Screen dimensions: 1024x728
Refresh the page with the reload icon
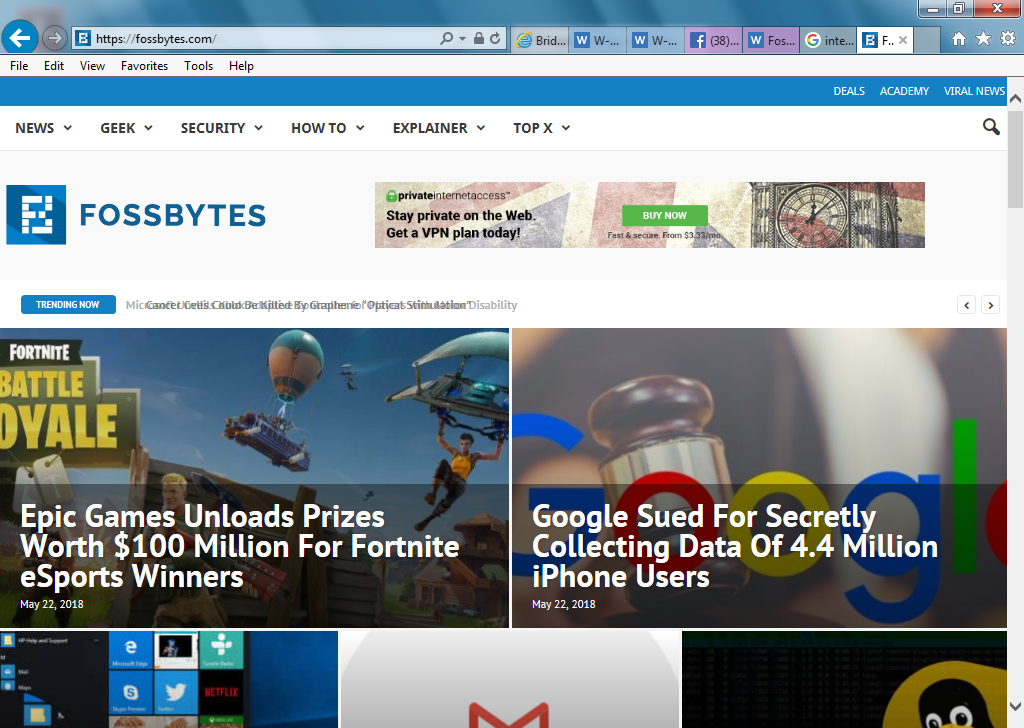(x=495, y=39)
